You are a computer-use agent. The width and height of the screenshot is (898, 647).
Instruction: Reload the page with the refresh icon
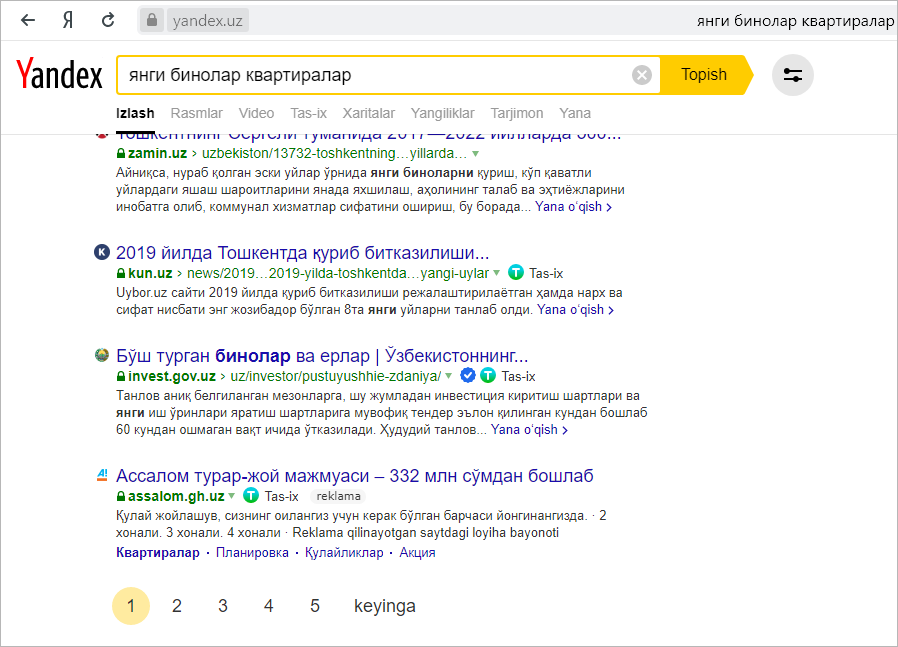[x=108, y=21]
